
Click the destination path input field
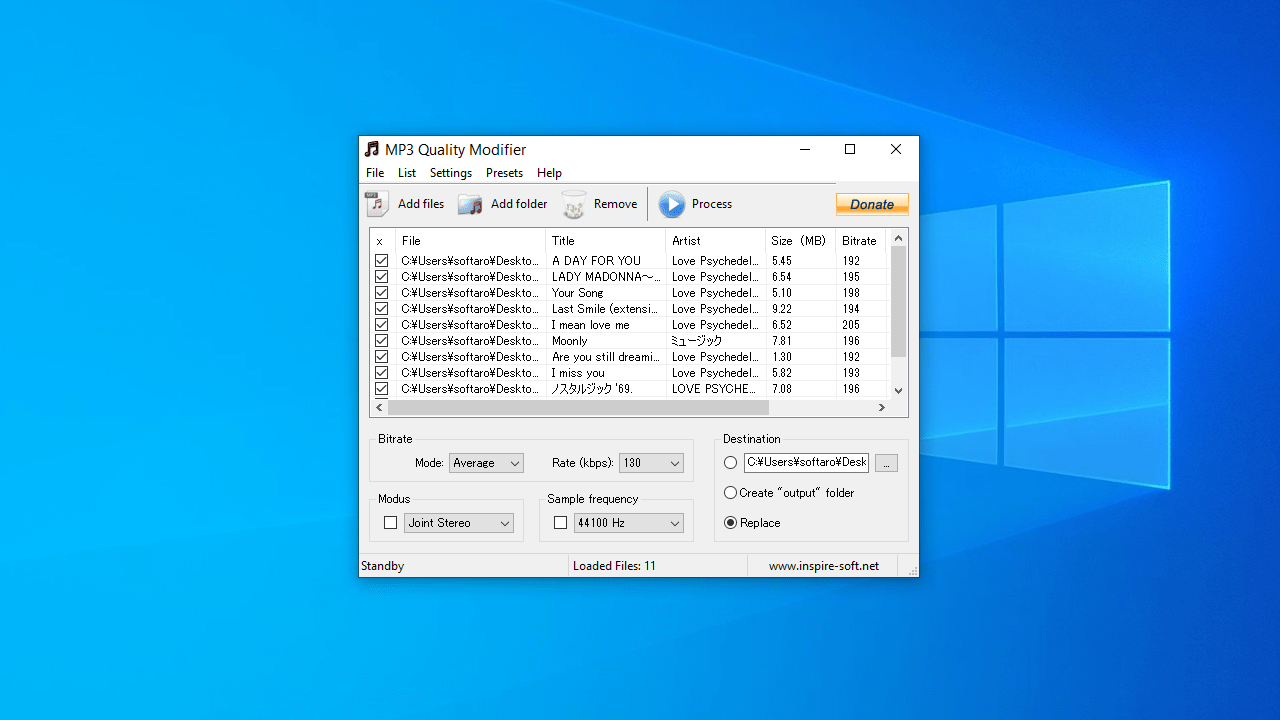[806, 463]
